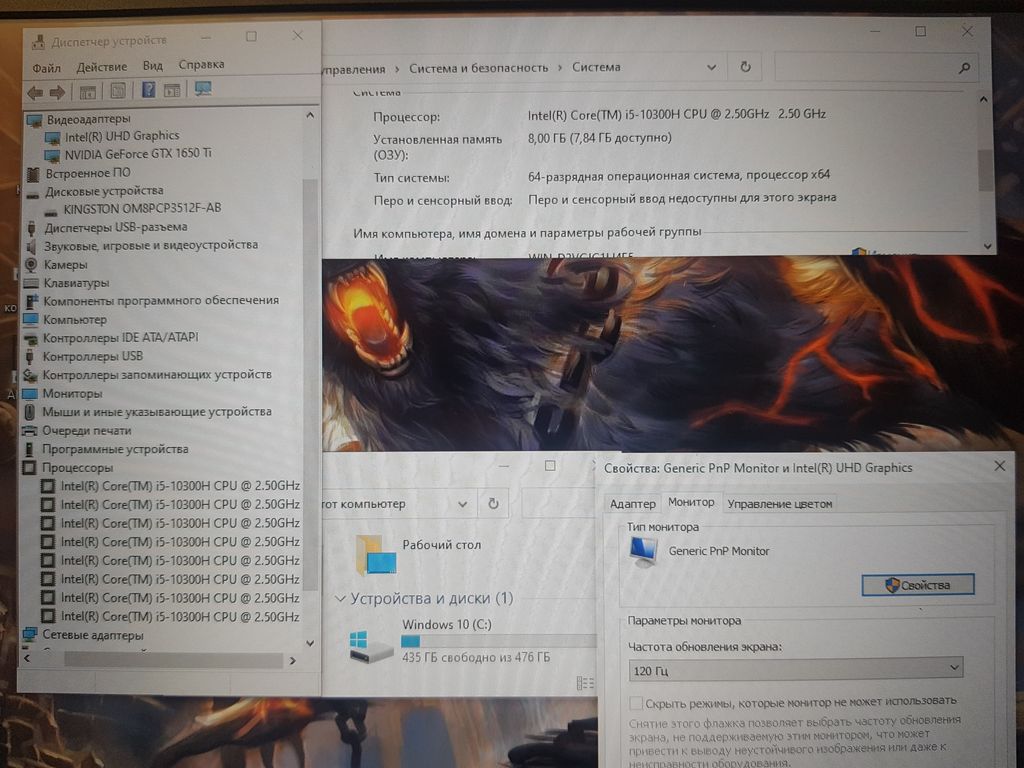Viewport: 1024px width, 768px height.
Task: Click the refresh icon in System window address bar
Action: point(745,67)
